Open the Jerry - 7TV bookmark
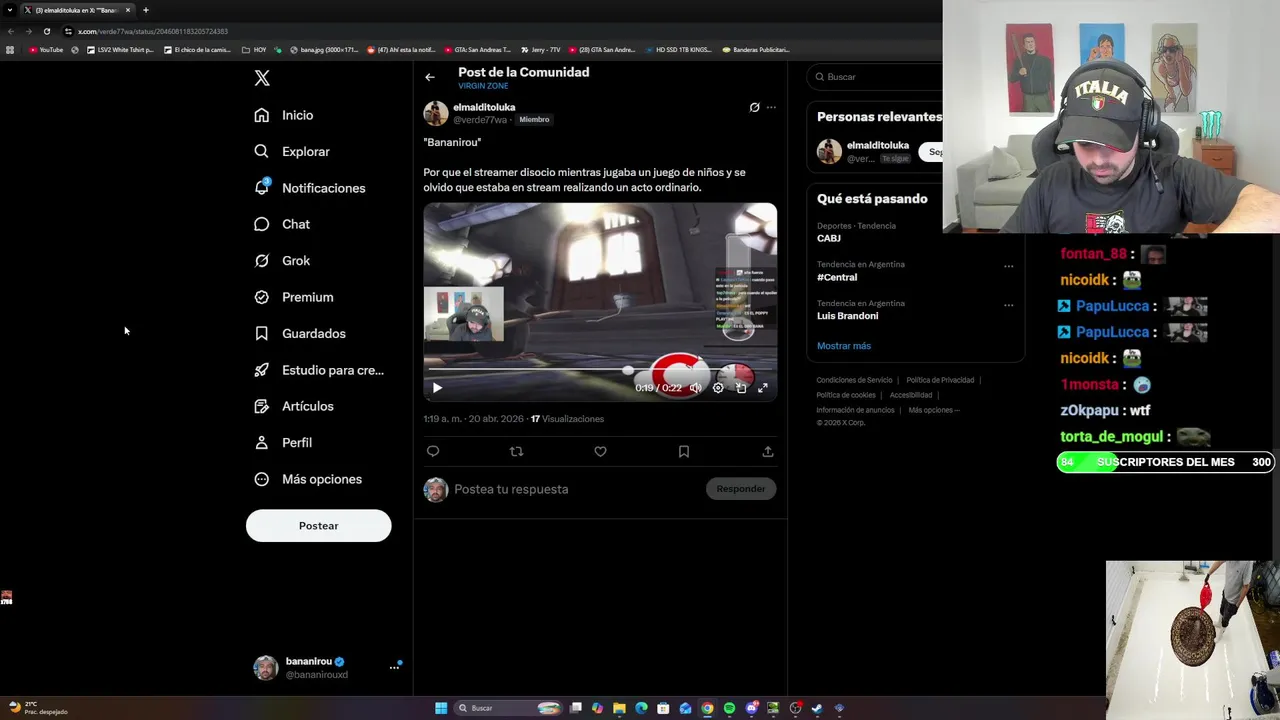1280x720 pixels. pos(540,49)
